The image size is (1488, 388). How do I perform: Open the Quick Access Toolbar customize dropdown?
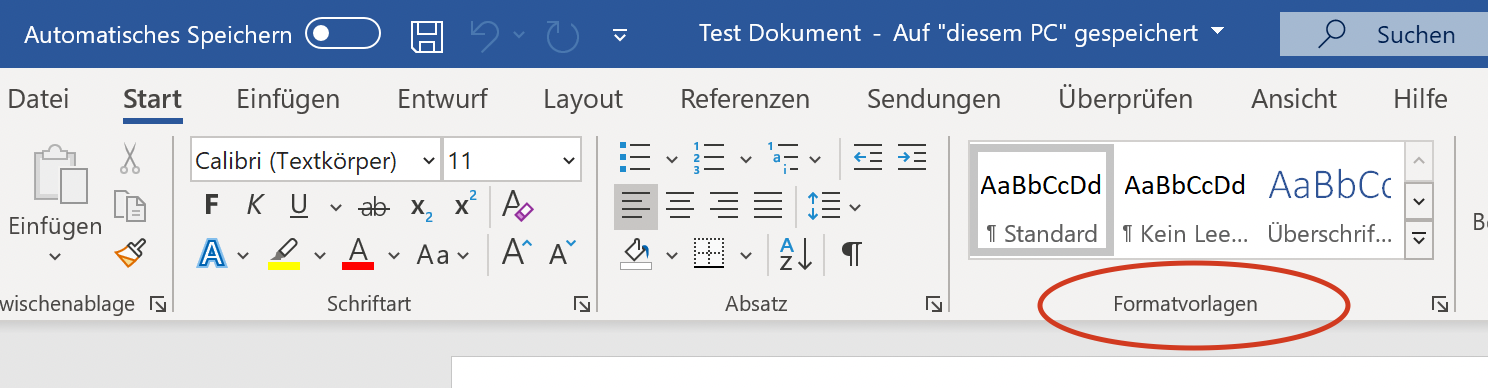coord(619,35)
